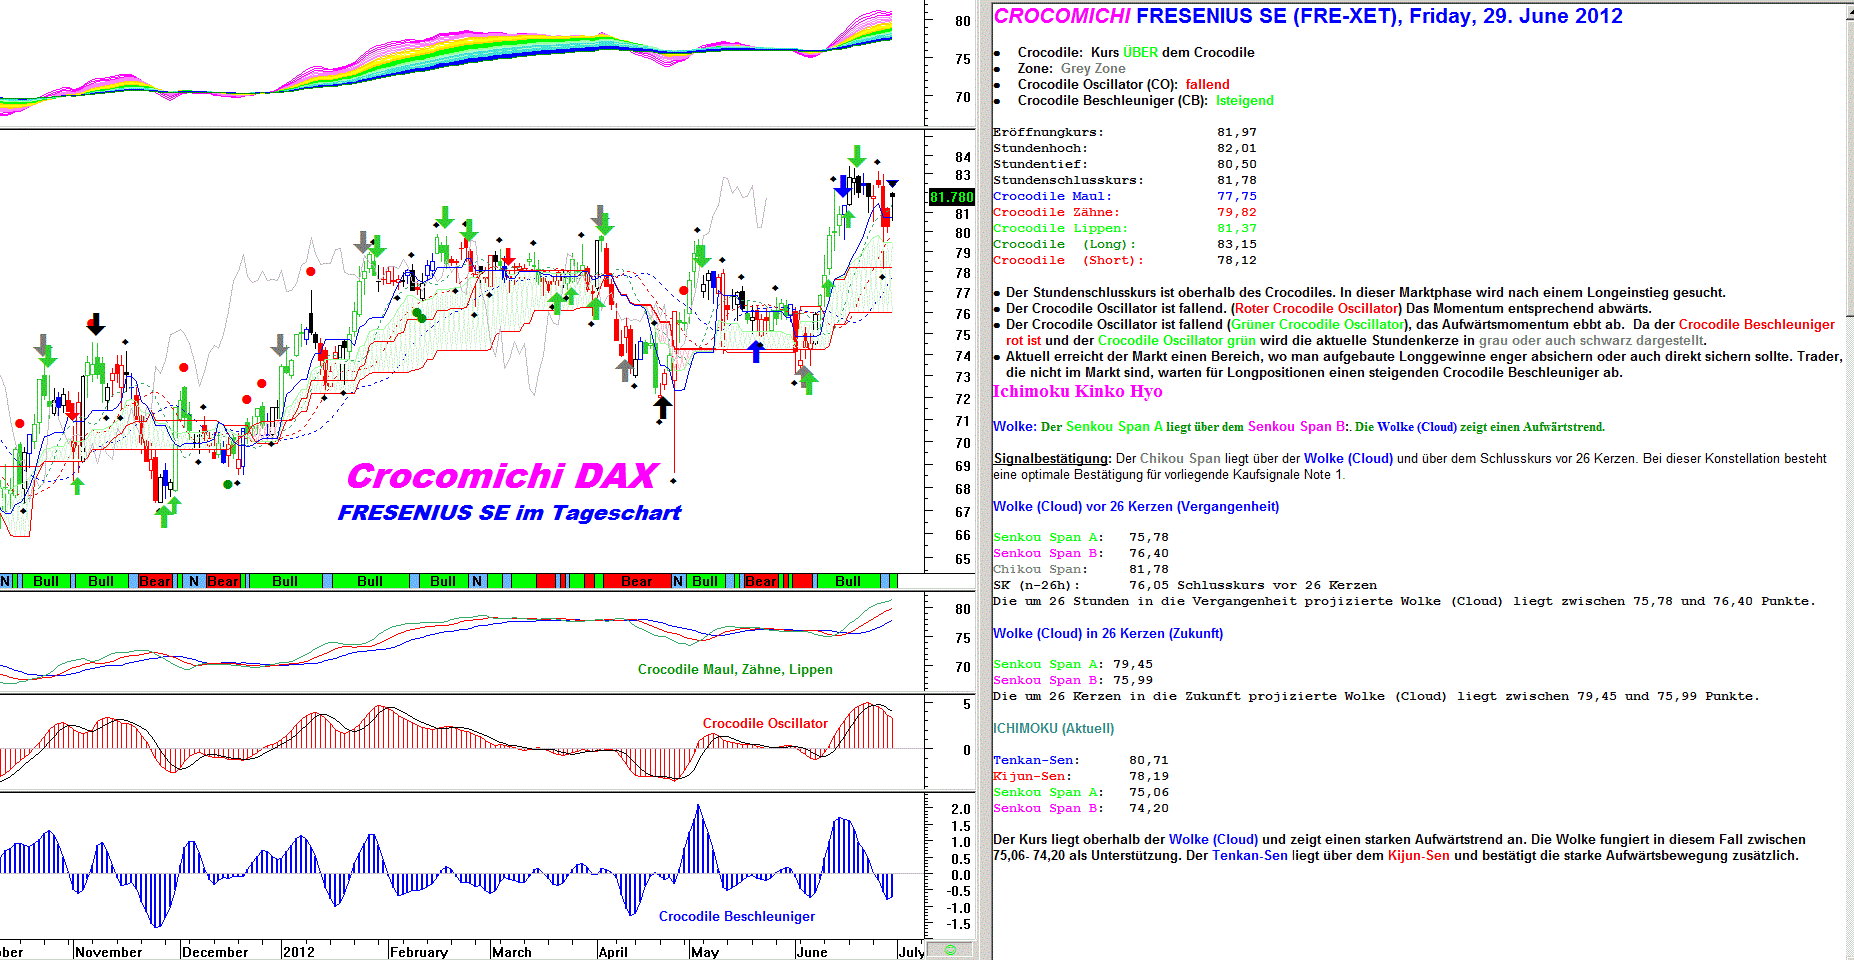This screenshot has height=960, width=1854.
Task: Click the blue triangle marker above last candle
Action: [x=892, y=184]
